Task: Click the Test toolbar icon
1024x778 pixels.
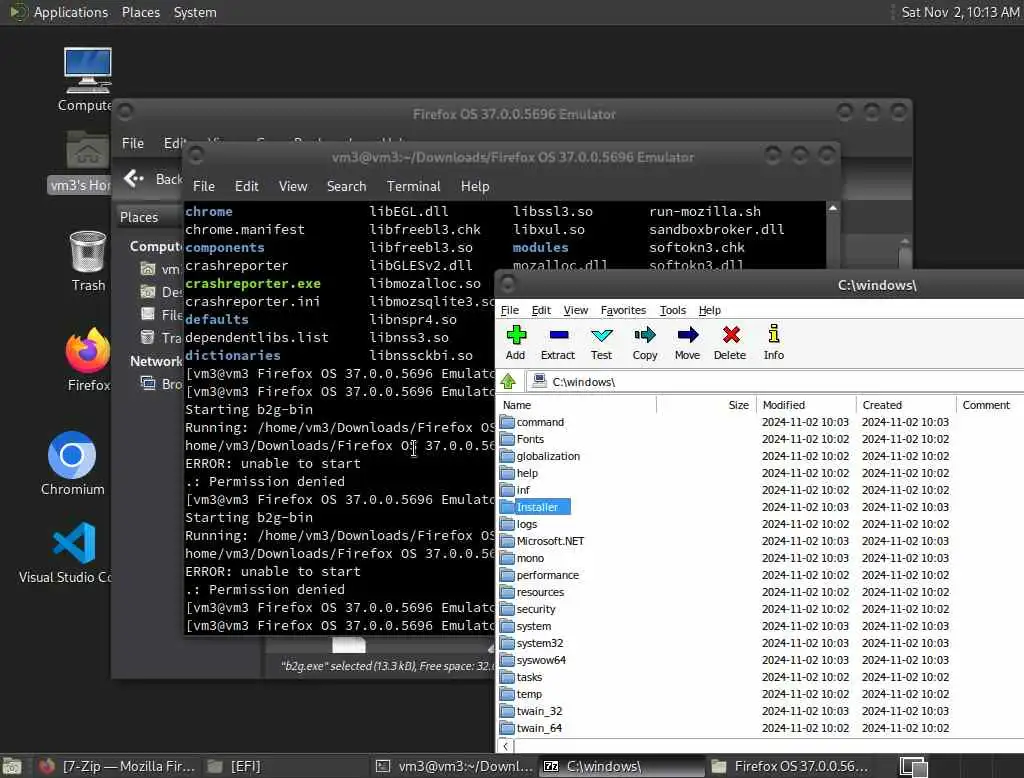Action: (601, 342)
